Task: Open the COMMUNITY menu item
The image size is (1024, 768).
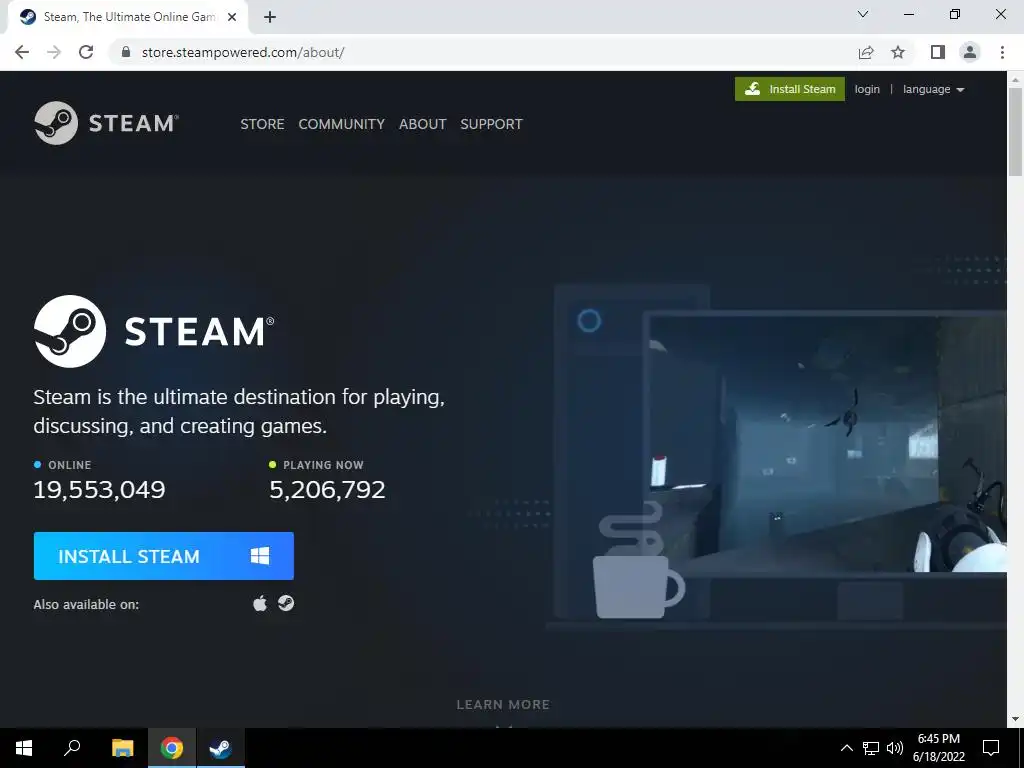Action: click(x=342, y=124)
